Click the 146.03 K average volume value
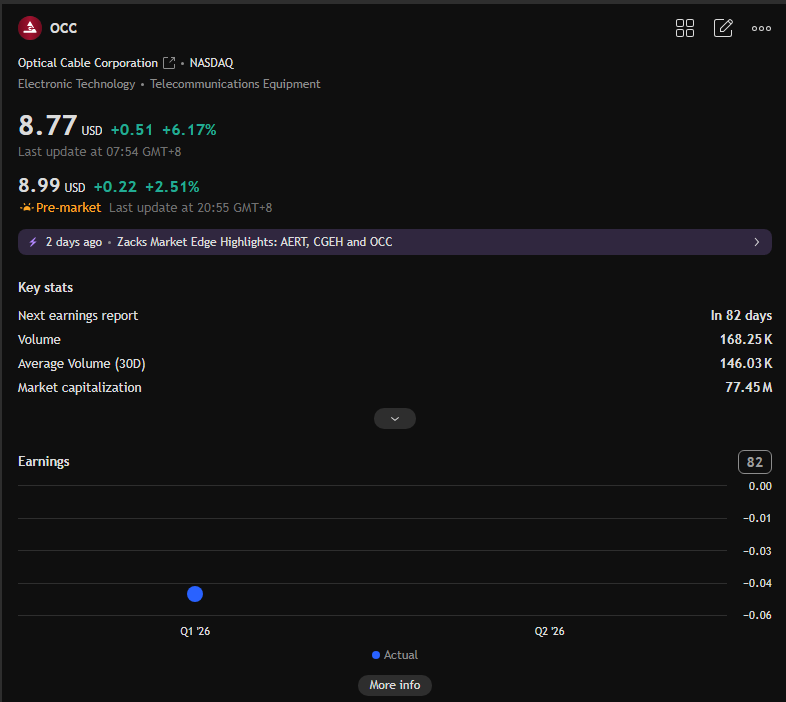Viewport: 786px width, 702px height. (x=746, y=364)
